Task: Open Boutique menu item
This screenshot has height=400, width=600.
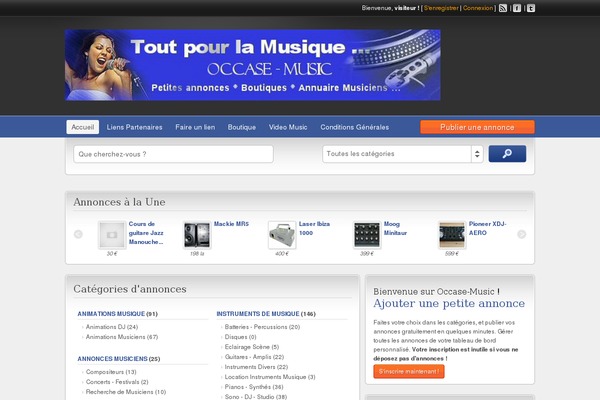Action: (242, 127)
